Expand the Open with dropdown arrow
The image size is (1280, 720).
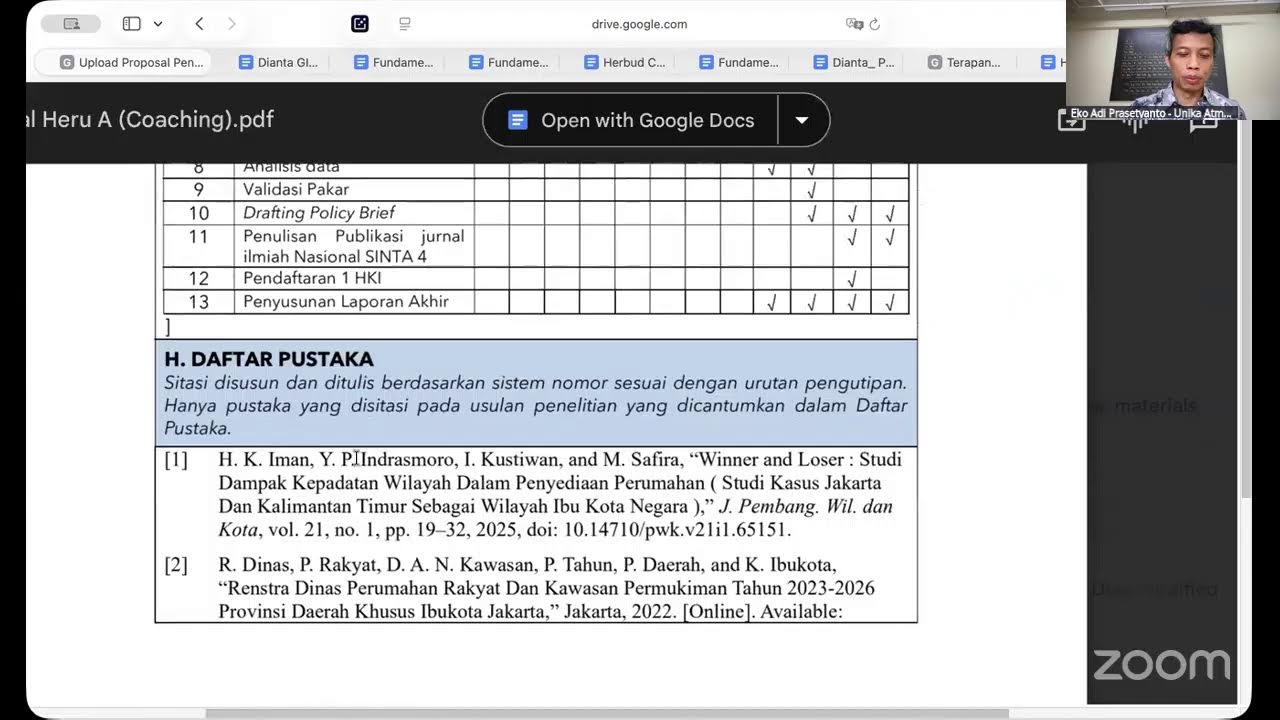pyautogui.click(x=802, y=121)
